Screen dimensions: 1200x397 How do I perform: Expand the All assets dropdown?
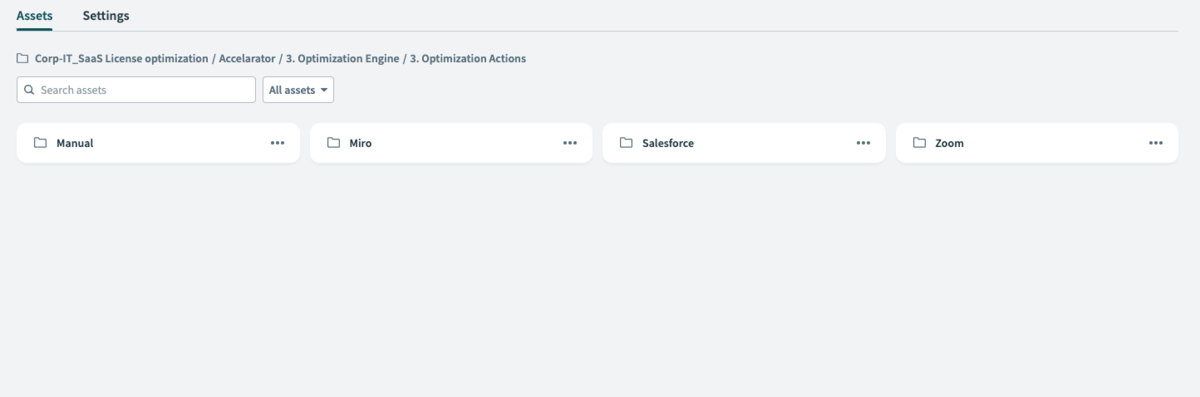298,90
